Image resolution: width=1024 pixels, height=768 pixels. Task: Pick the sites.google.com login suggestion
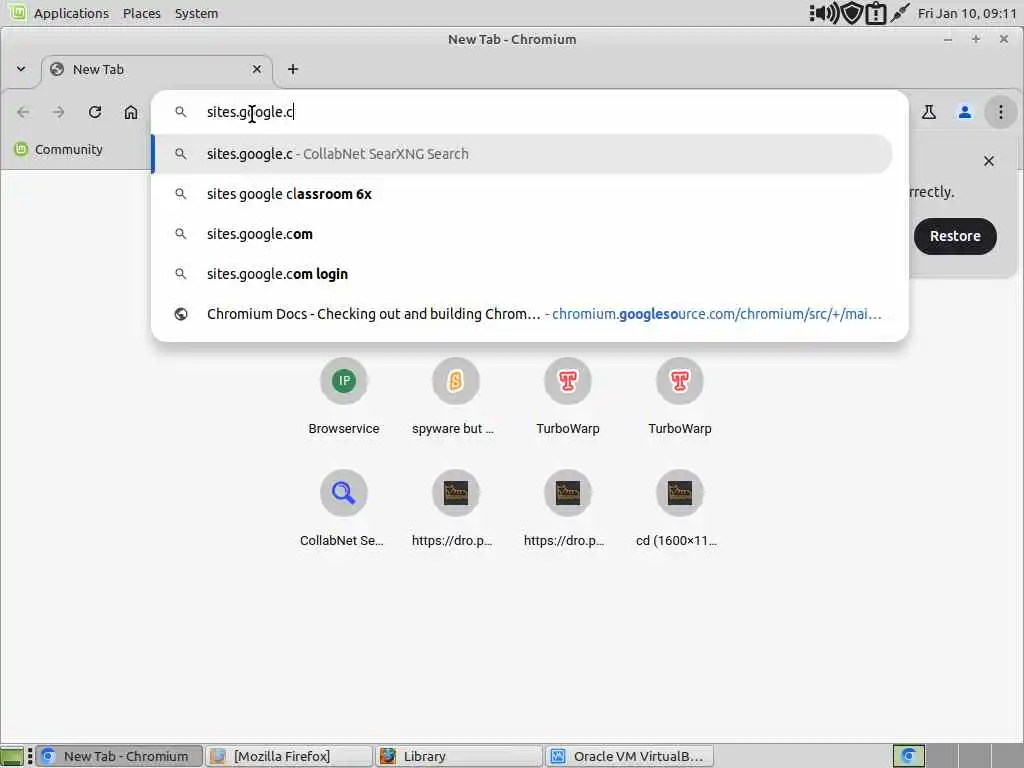click(x=522, y=274)
